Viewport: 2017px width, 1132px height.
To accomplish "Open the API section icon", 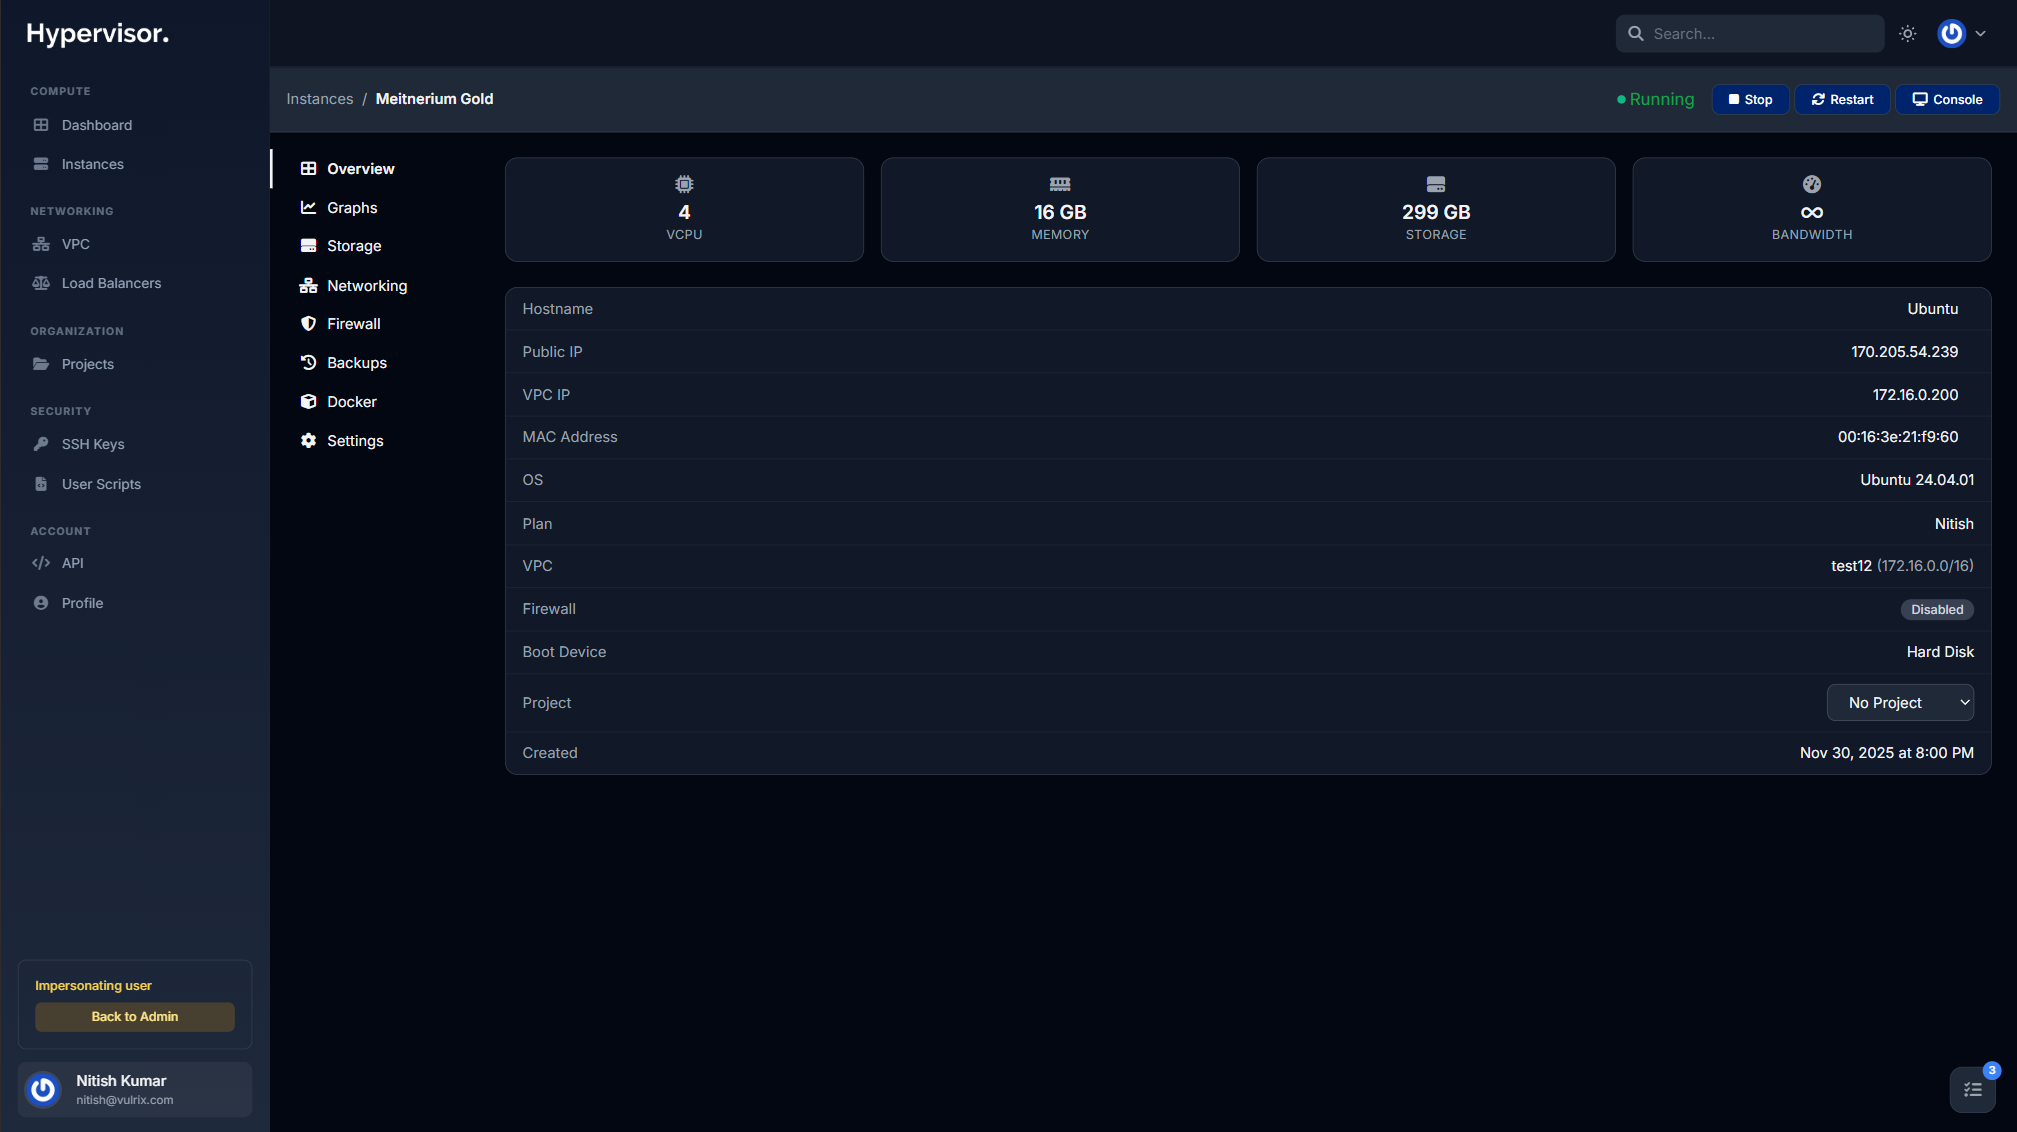I will tap(41, 562).
